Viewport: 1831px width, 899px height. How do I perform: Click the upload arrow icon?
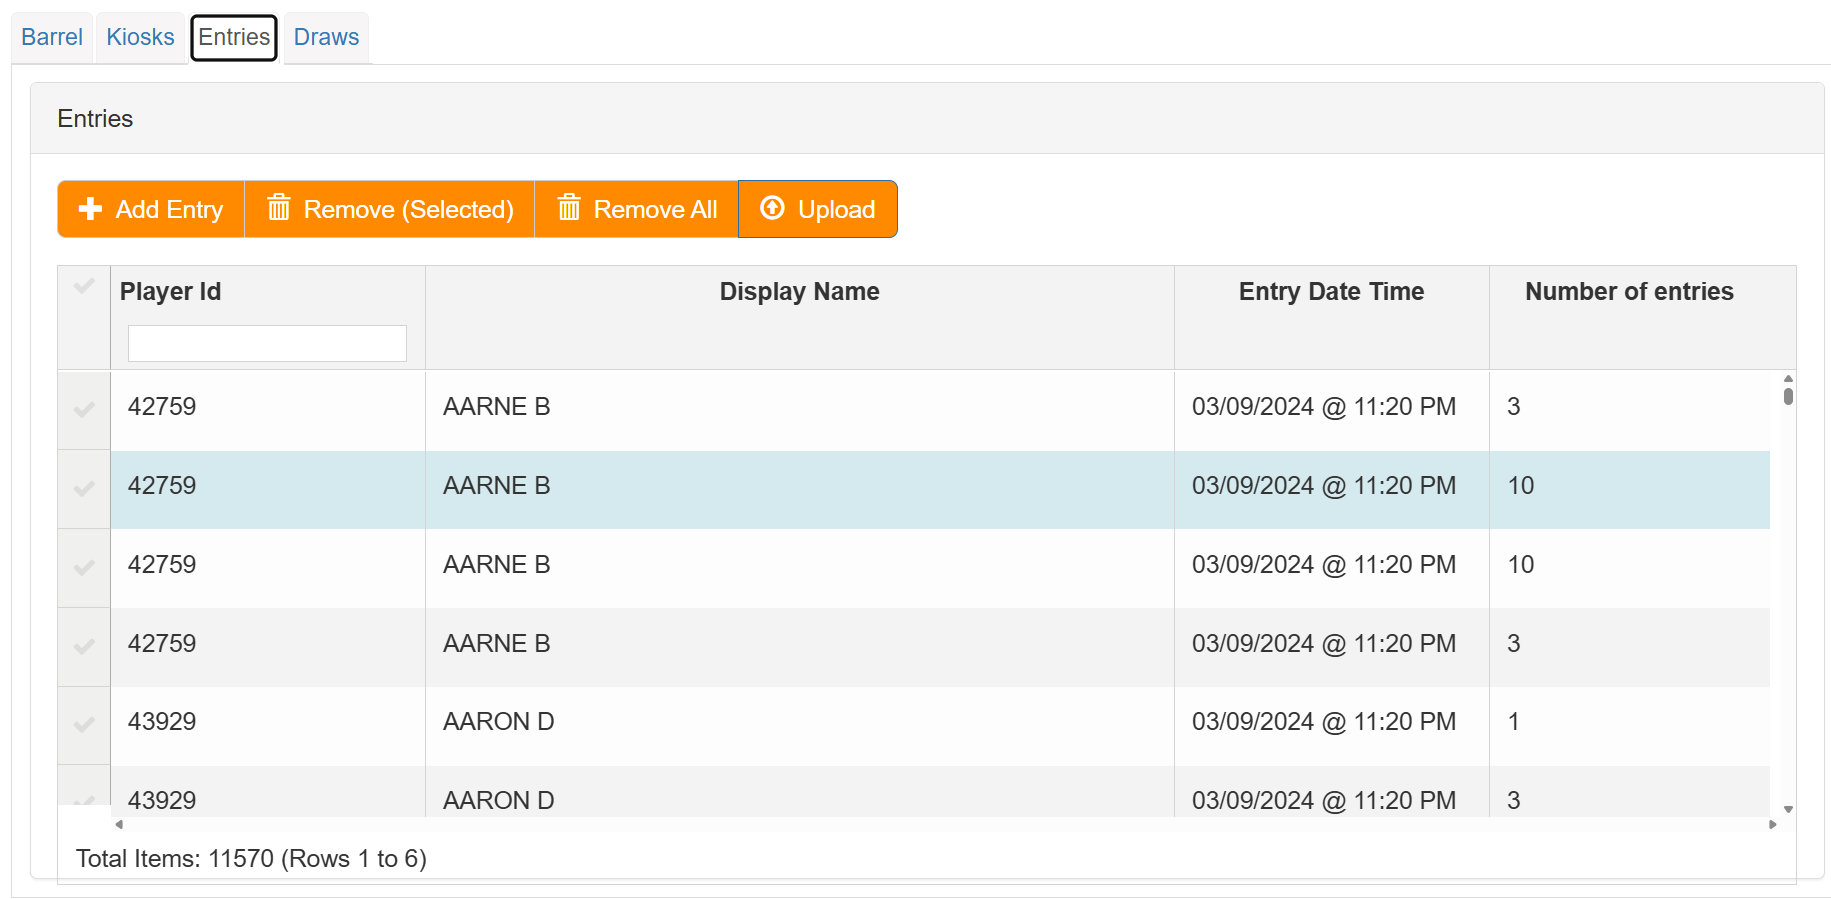(x=772, y=208)
